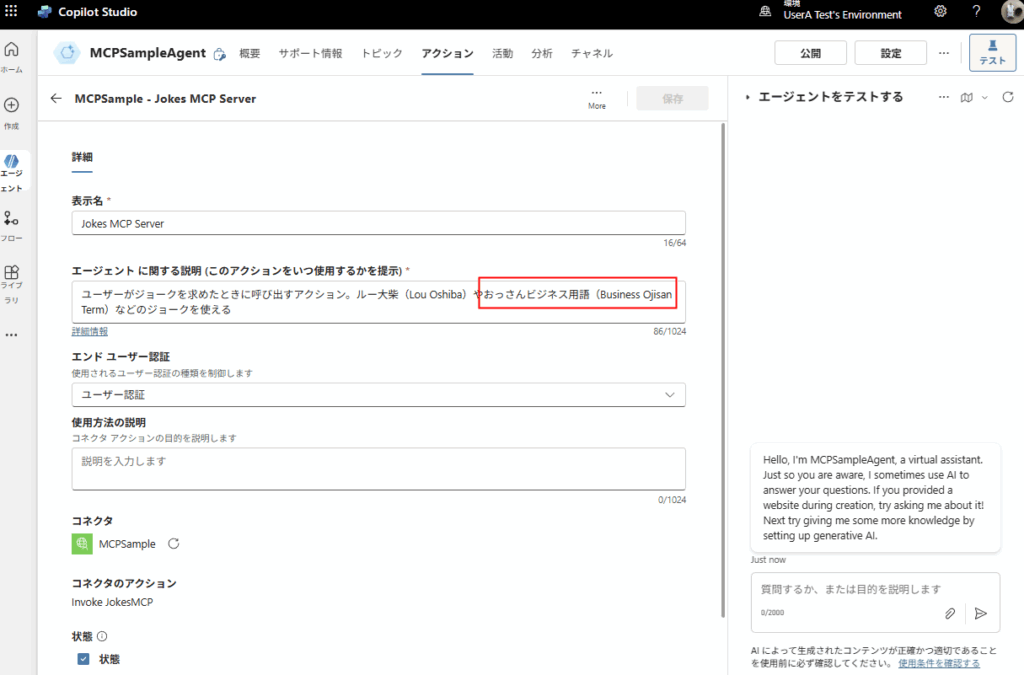The width and height of the screenshot is (1024, 675).
Task: Open the help question mark icon
Action: point(976,11)
